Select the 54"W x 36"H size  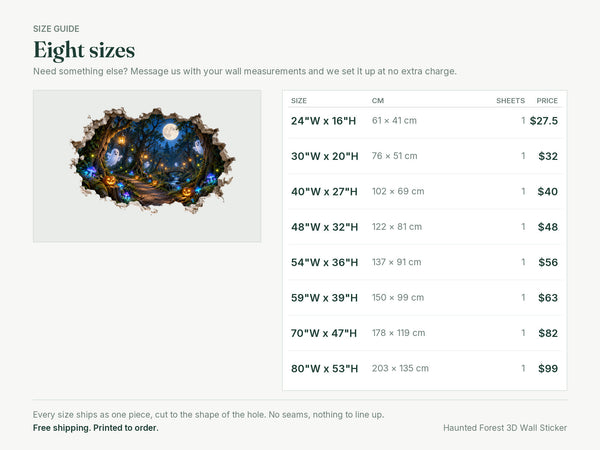425,262
